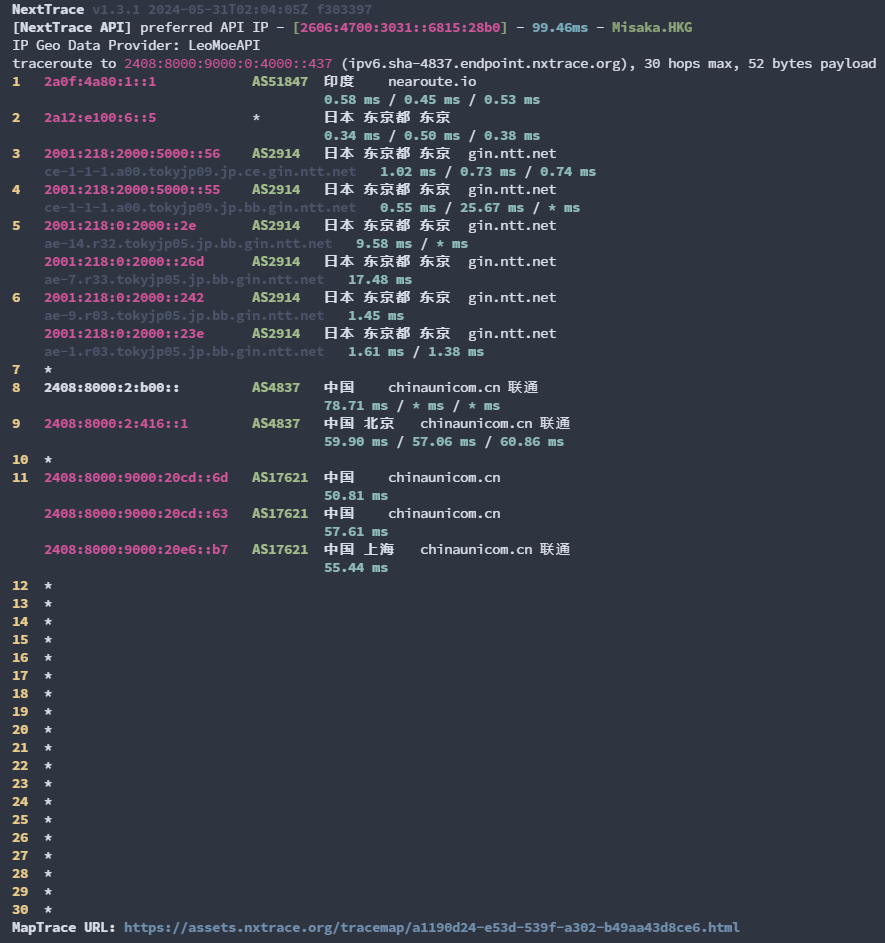Viewport: 885px width, 943px height.
Task: Click nearoute.io on hop 1
Action: click(x=432, y=81)
